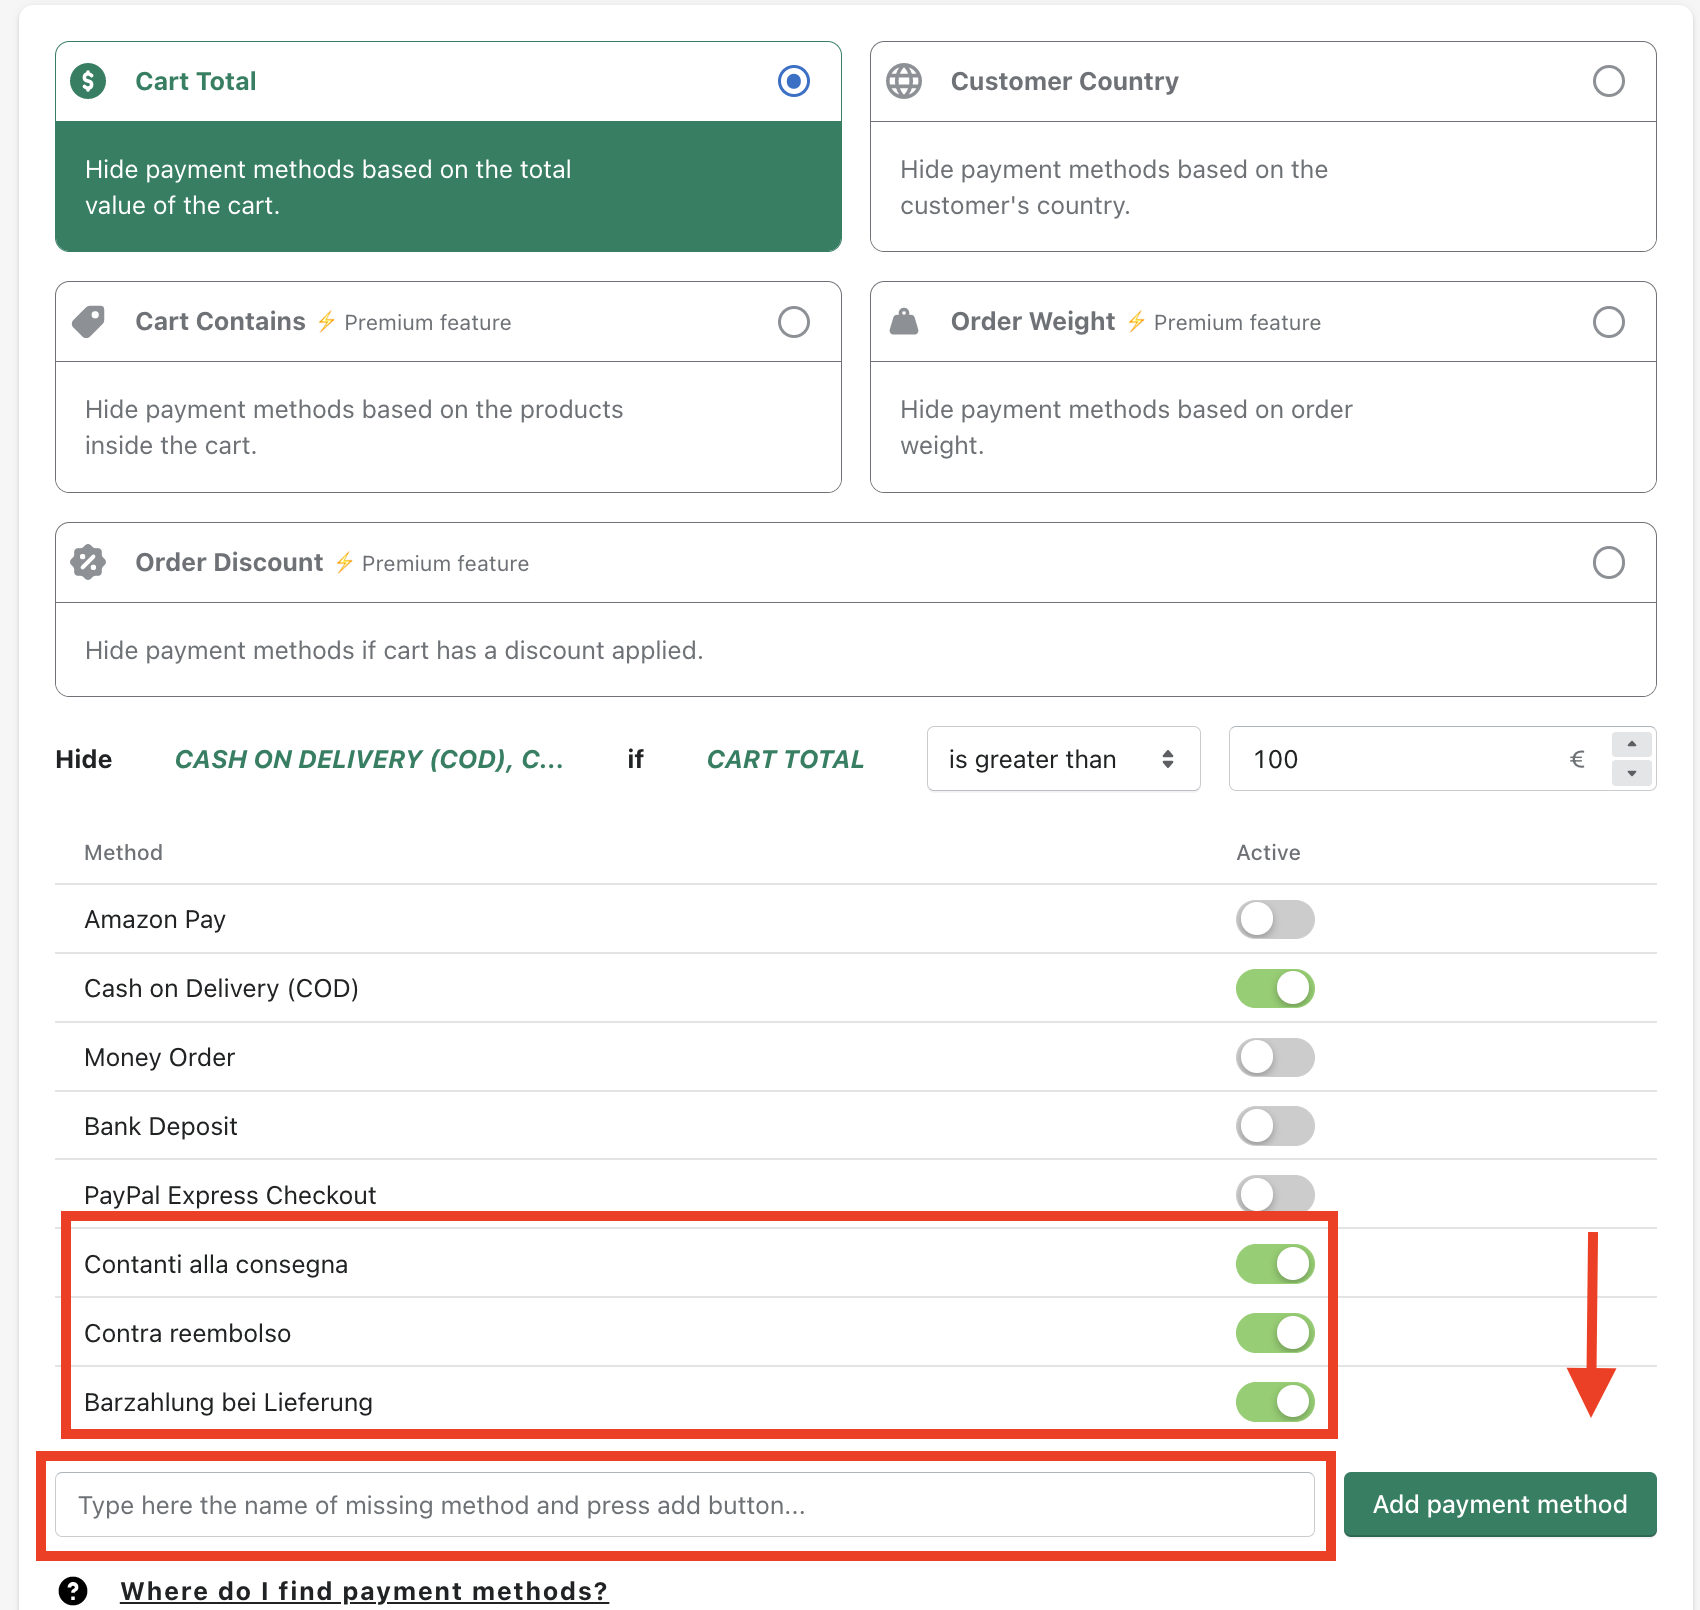
Task: Click the 'Contra reembolso' method name
Action: (x=188, y=1333)
